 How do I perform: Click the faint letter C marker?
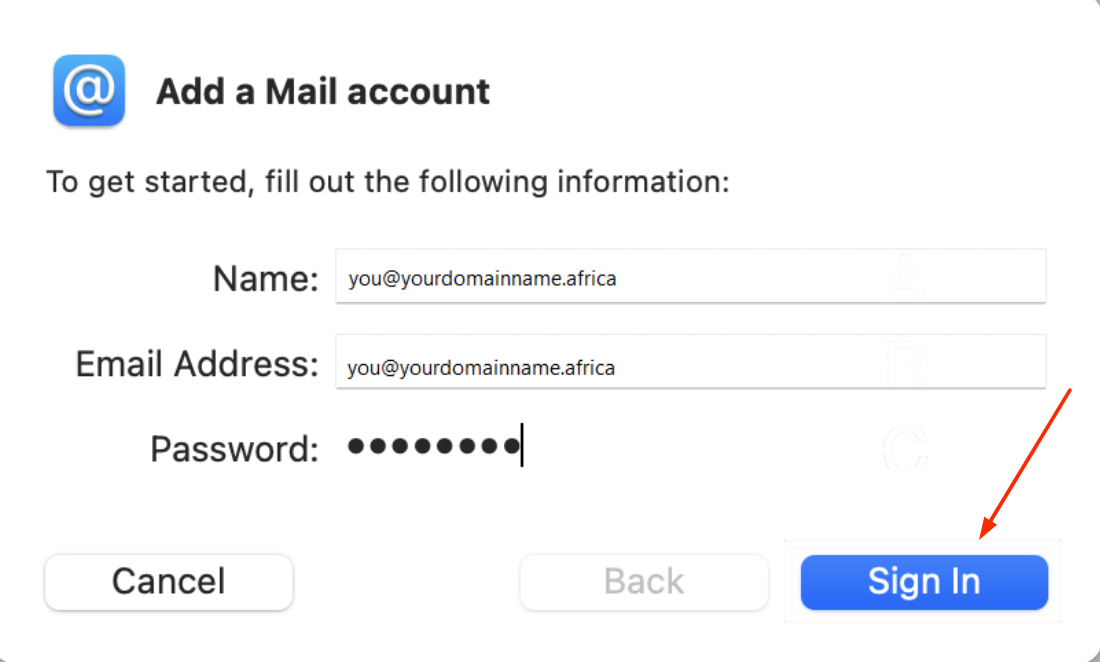click(906, 448)
